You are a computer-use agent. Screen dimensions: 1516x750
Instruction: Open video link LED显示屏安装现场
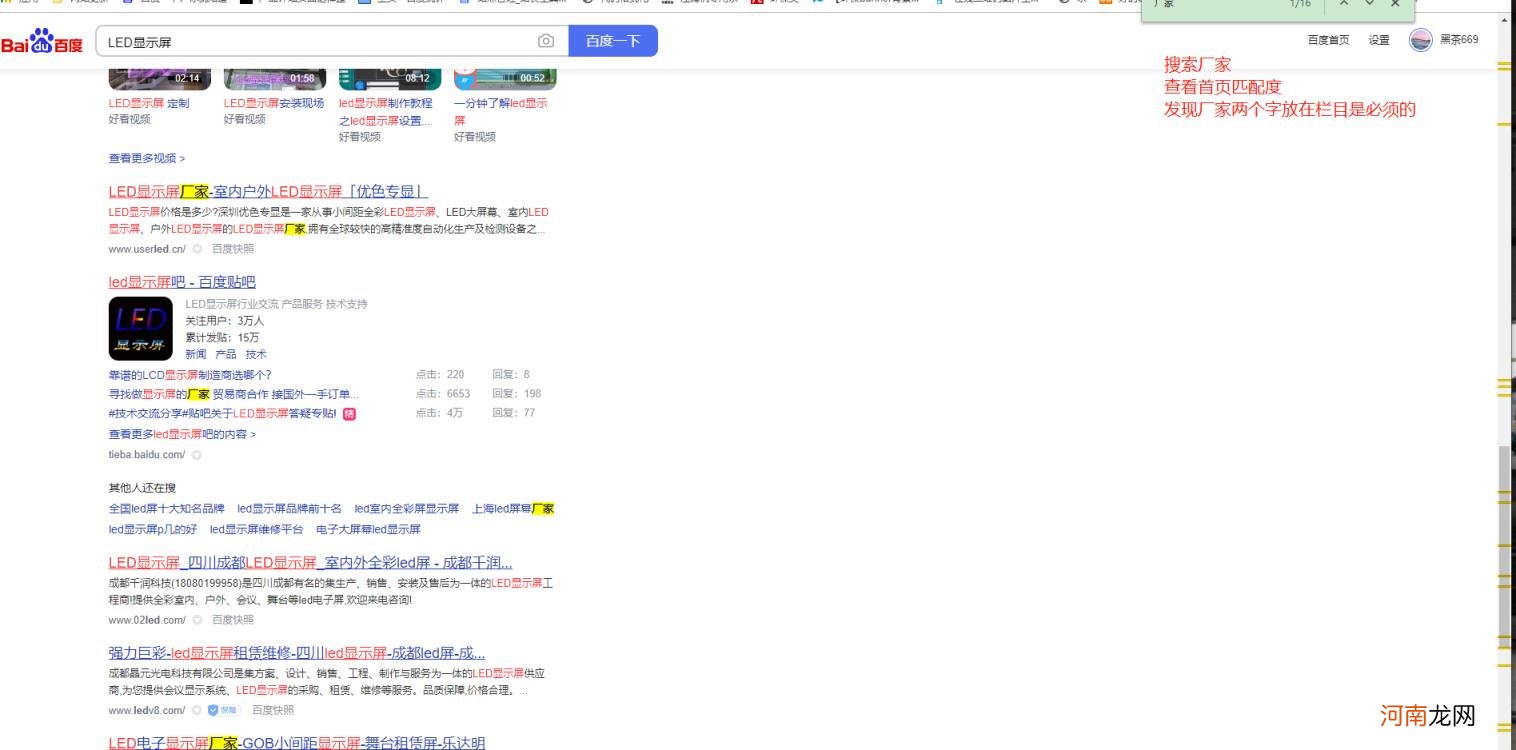(274, 103)
